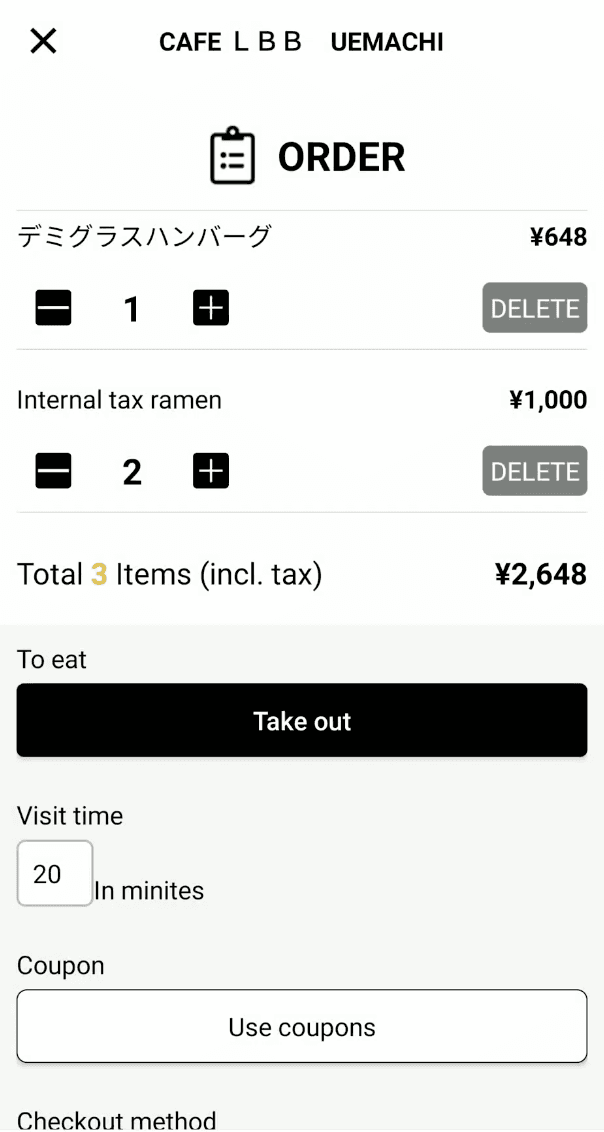Click the ¥648 price label
Viewport: 604px width, 1132px height.
(x=558, y=237)
